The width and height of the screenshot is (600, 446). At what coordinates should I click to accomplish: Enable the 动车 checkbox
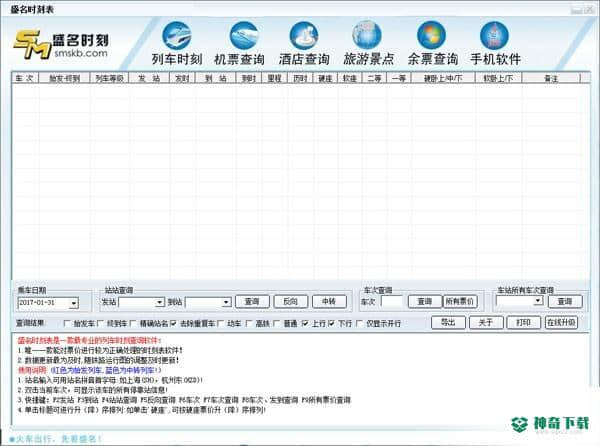(220, 324)
